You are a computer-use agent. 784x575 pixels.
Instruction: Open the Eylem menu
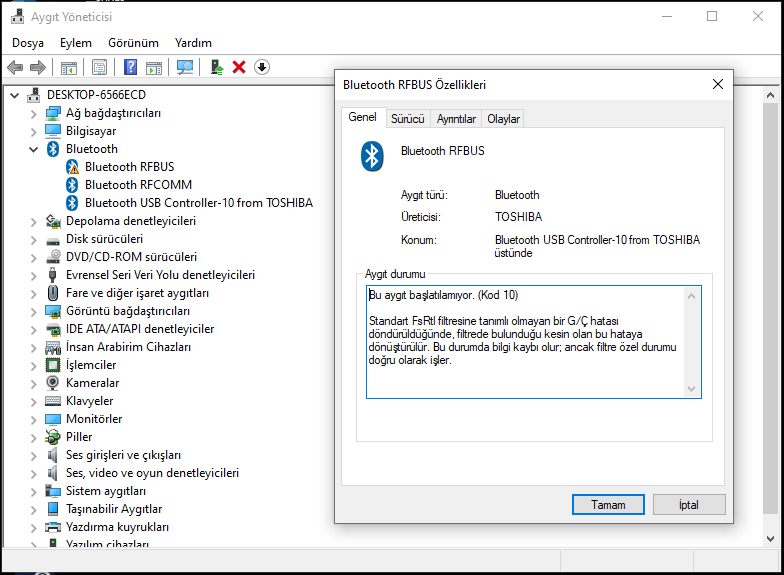[75, 43]
